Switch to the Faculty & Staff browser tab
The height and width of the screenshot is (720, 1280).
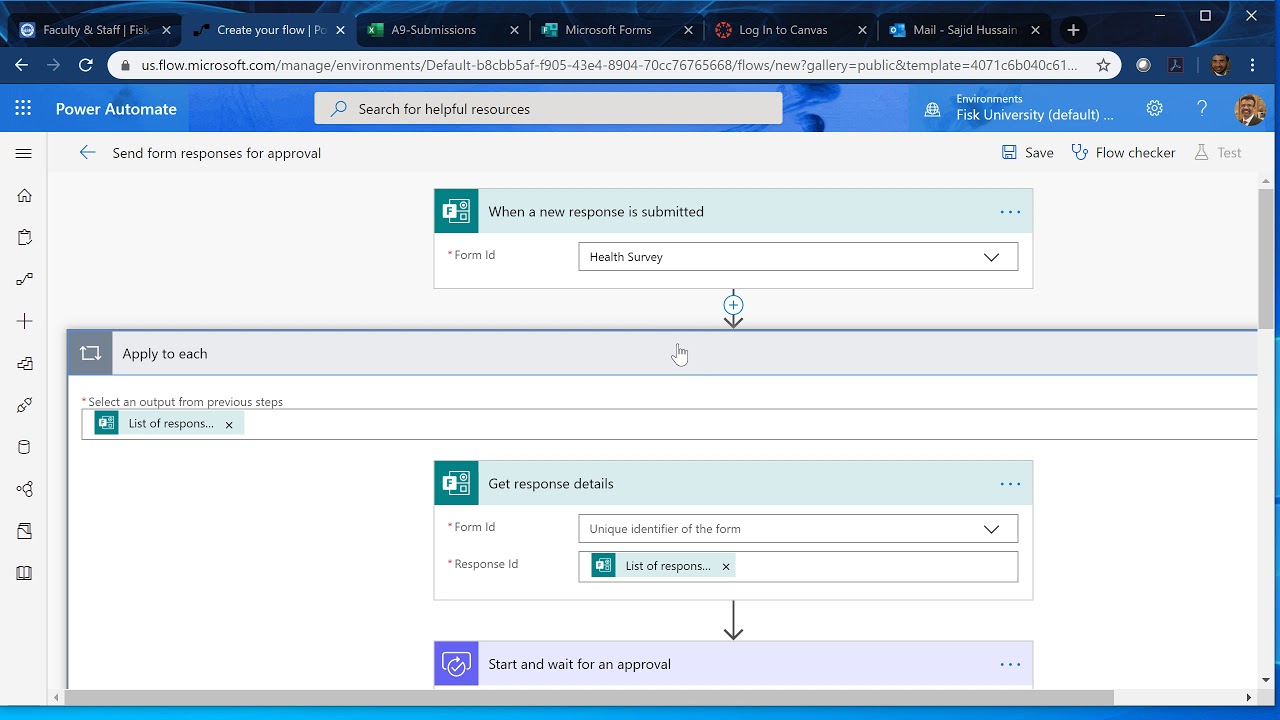click(x=95, y=30)
